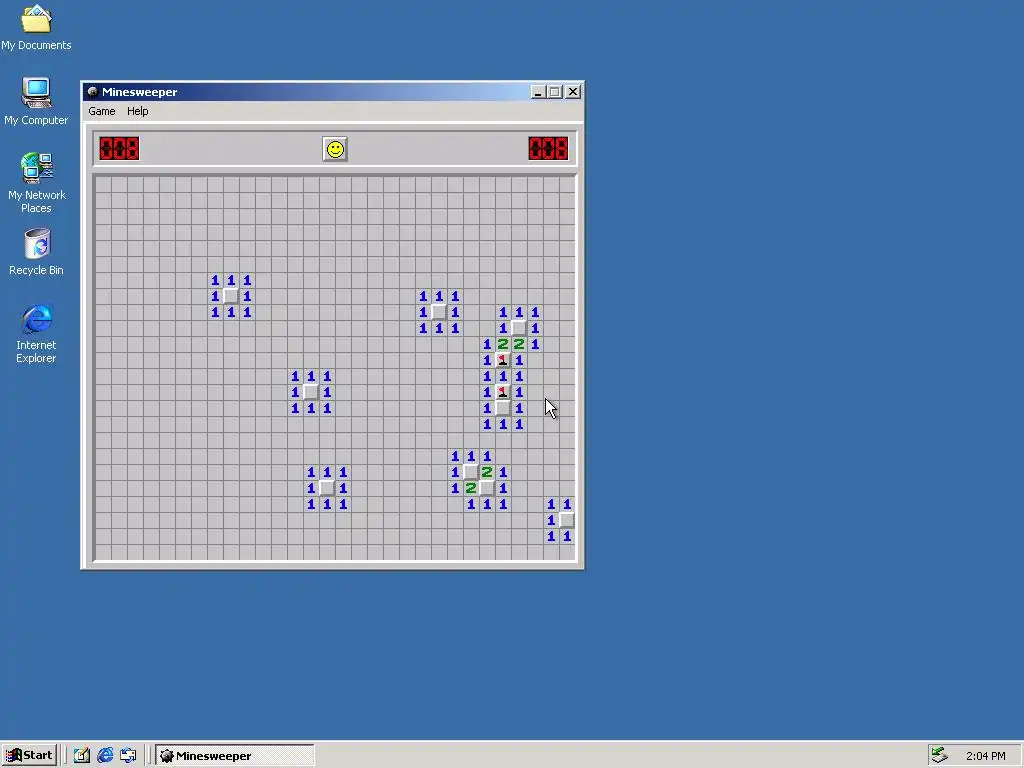The height and width of the screenshot is (768, 1024).
Task: Open the Game menu
Action: (102, 111)
